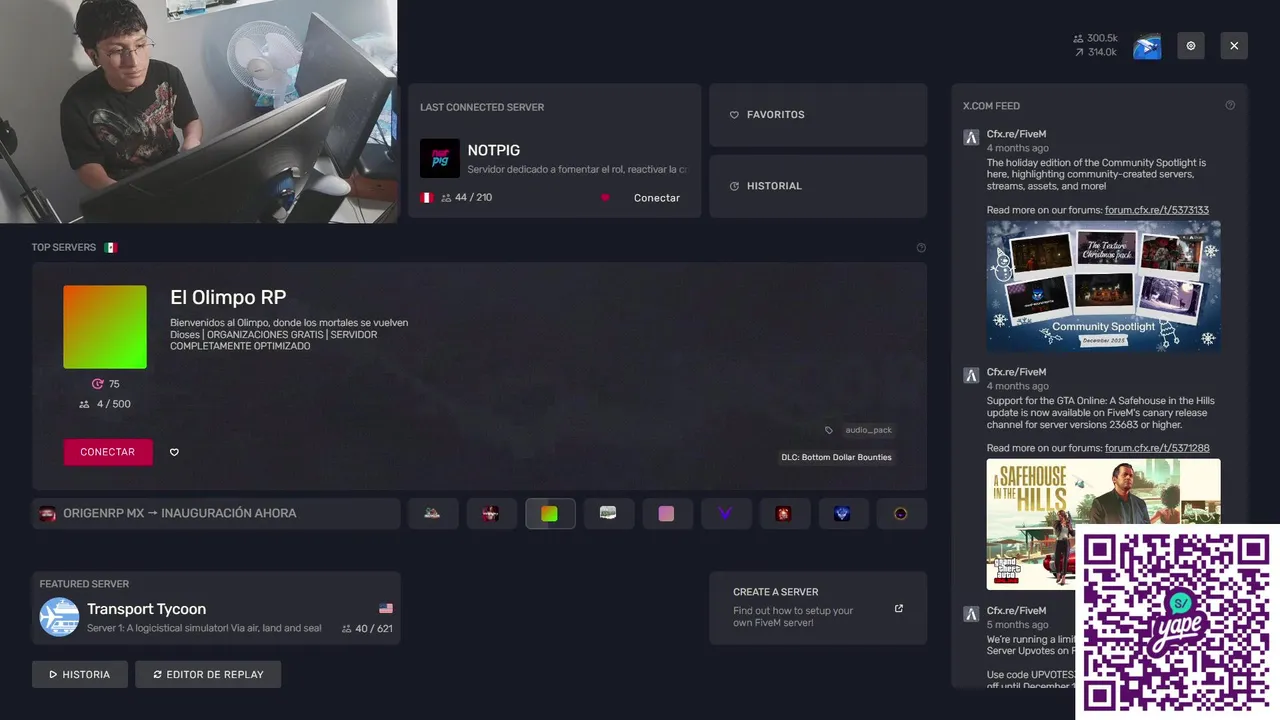The image size is (1280, 720).
Task: Open the Community Spotlight image
Action: pos(1103,286)
